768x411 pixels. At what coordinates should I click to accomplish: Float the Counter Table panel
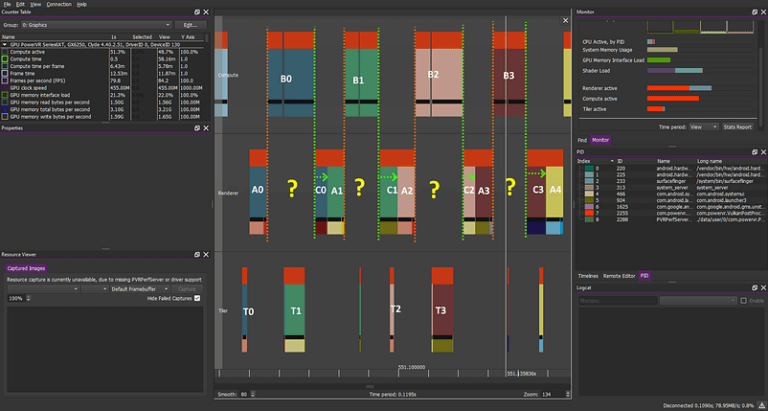click(197, 12)
